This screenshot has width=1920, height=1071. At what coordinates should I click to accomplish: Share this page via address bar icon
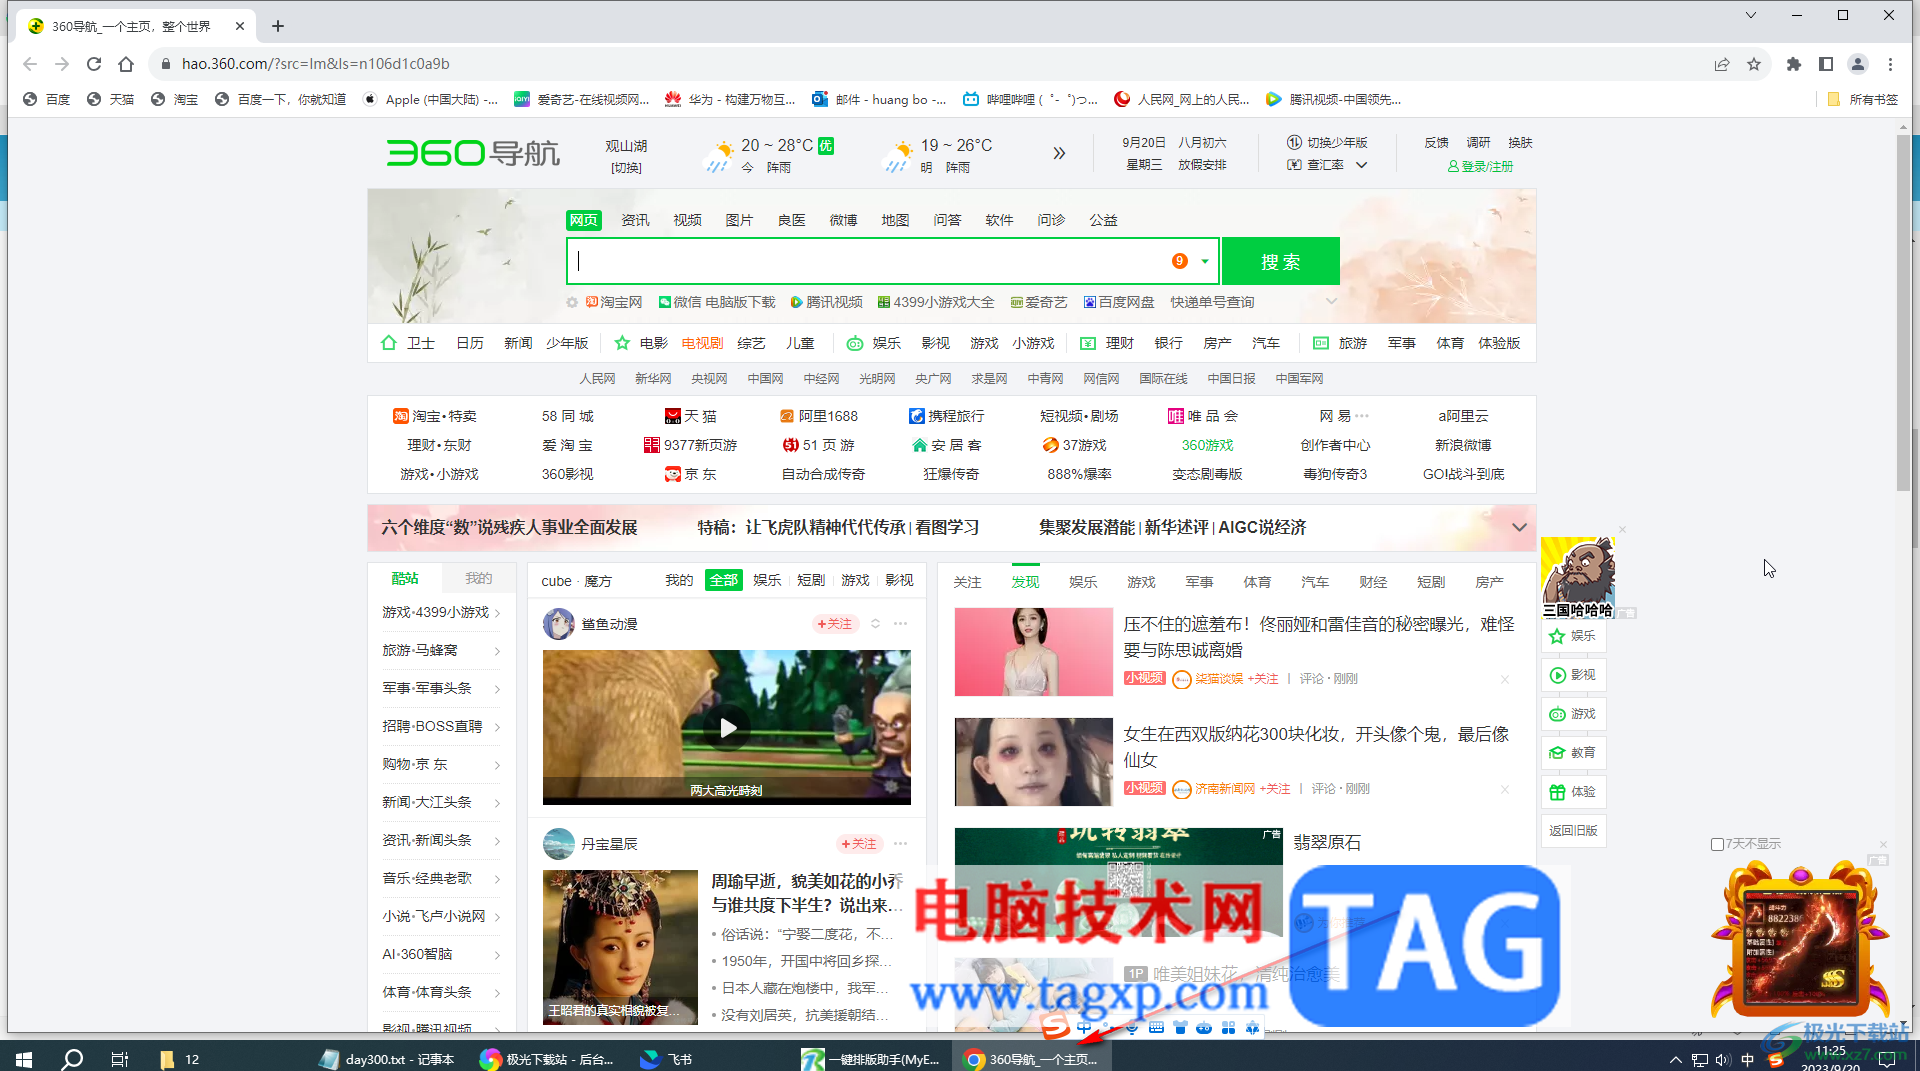[x=1722, y=64]
